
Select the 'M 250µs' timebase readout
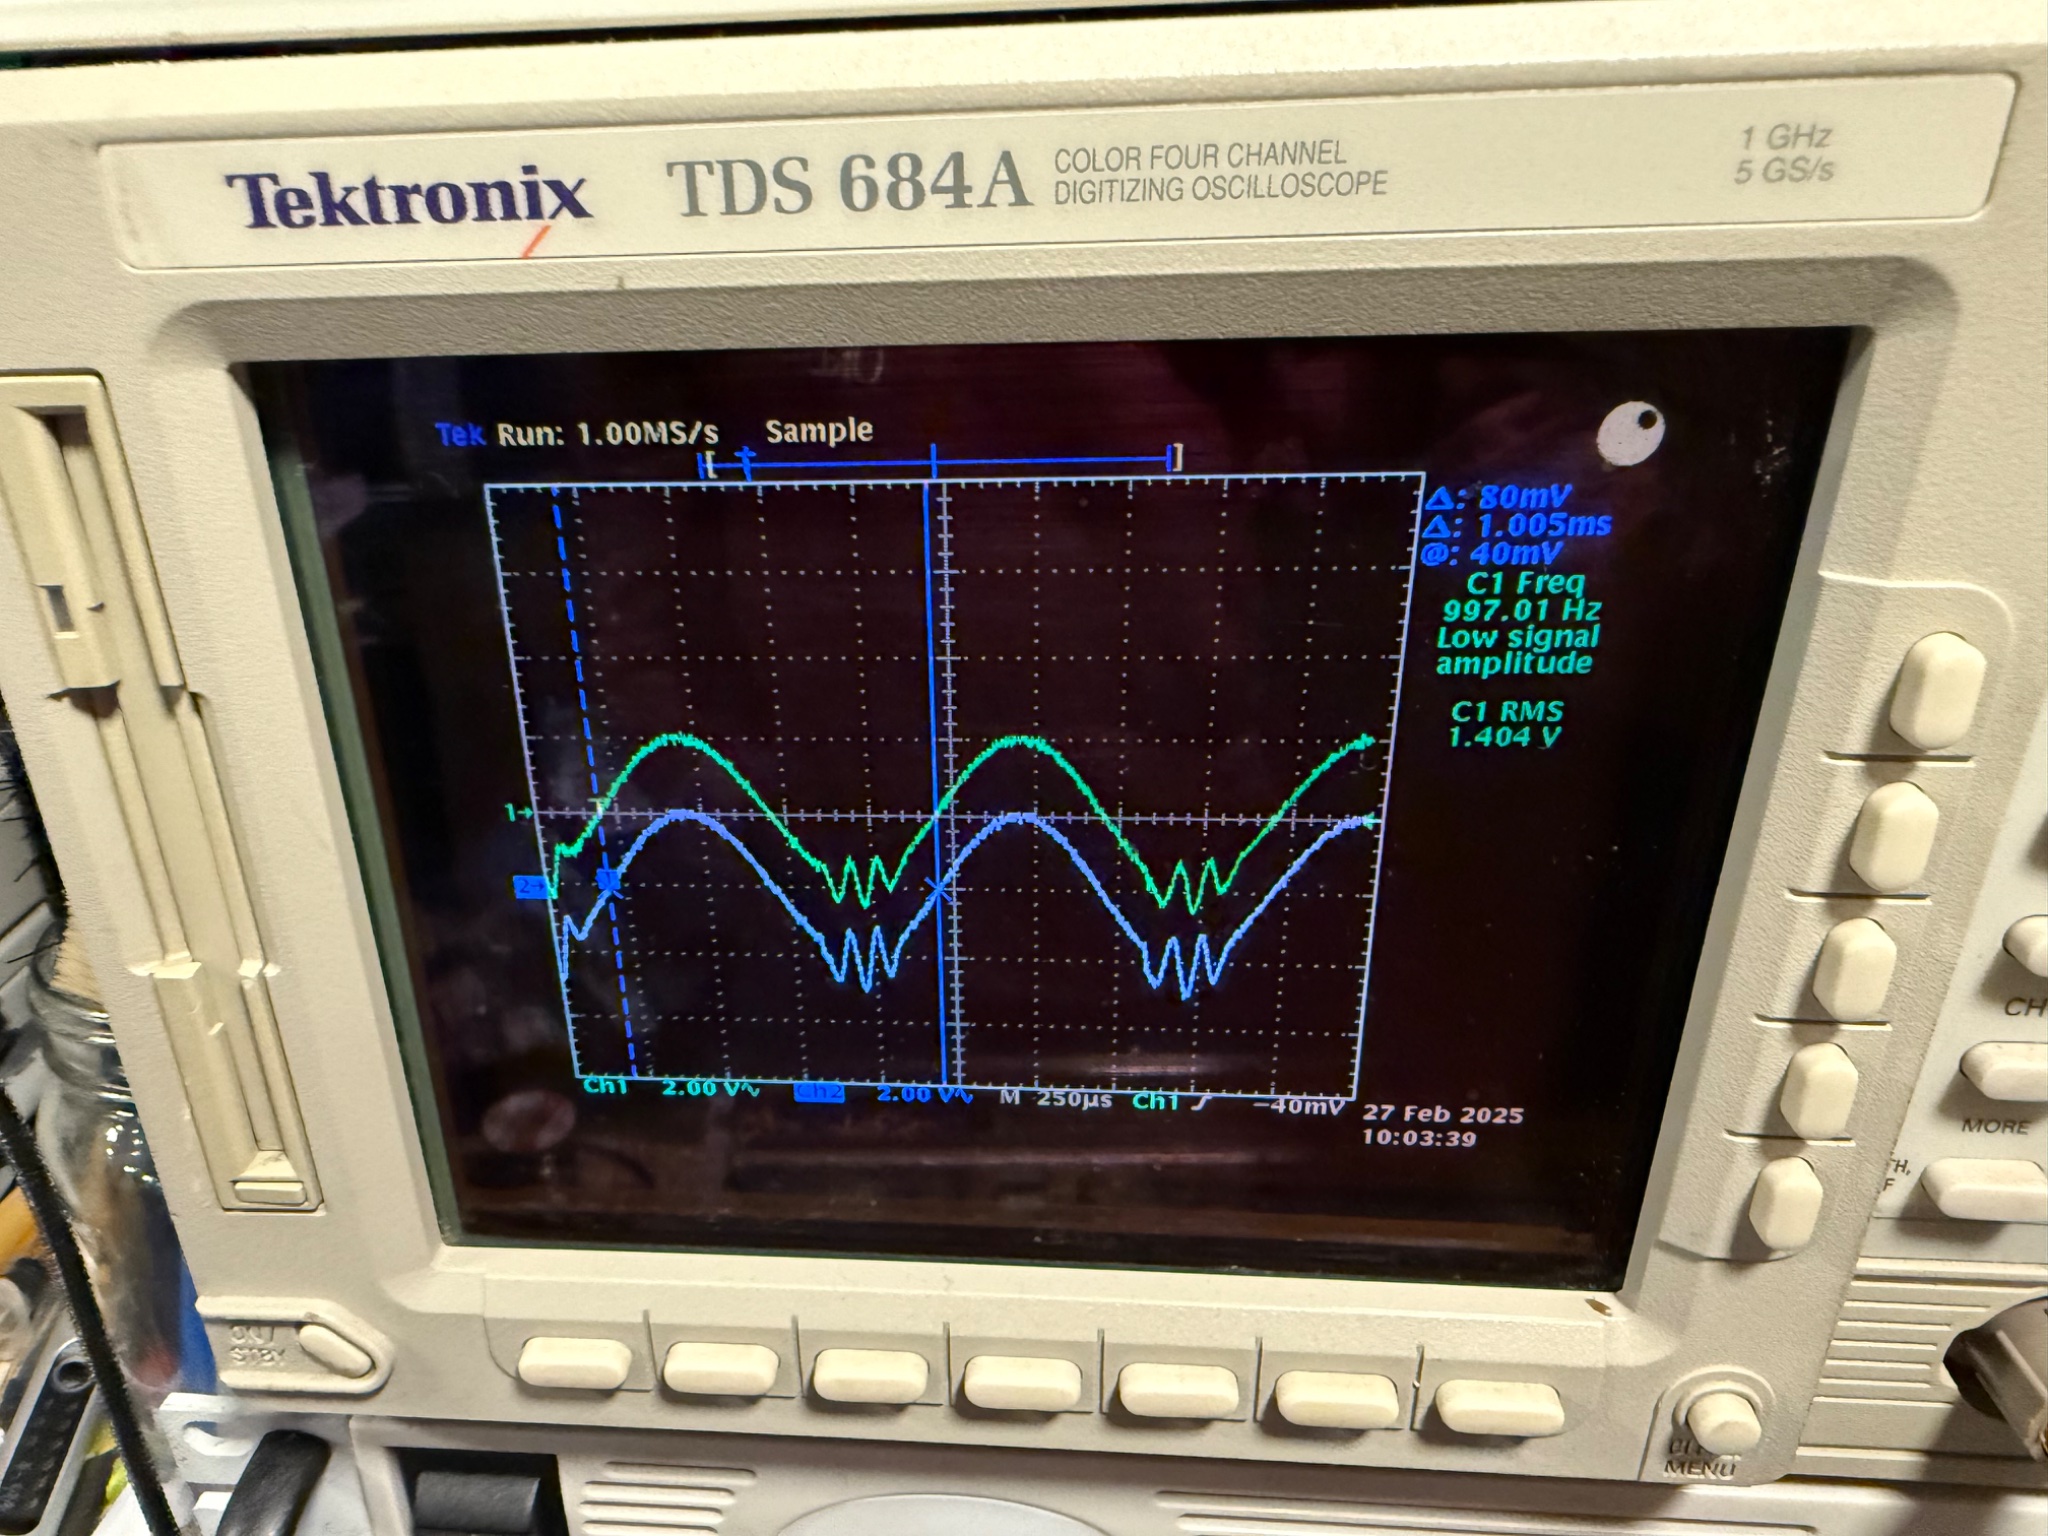(x=1056, y=1098)
